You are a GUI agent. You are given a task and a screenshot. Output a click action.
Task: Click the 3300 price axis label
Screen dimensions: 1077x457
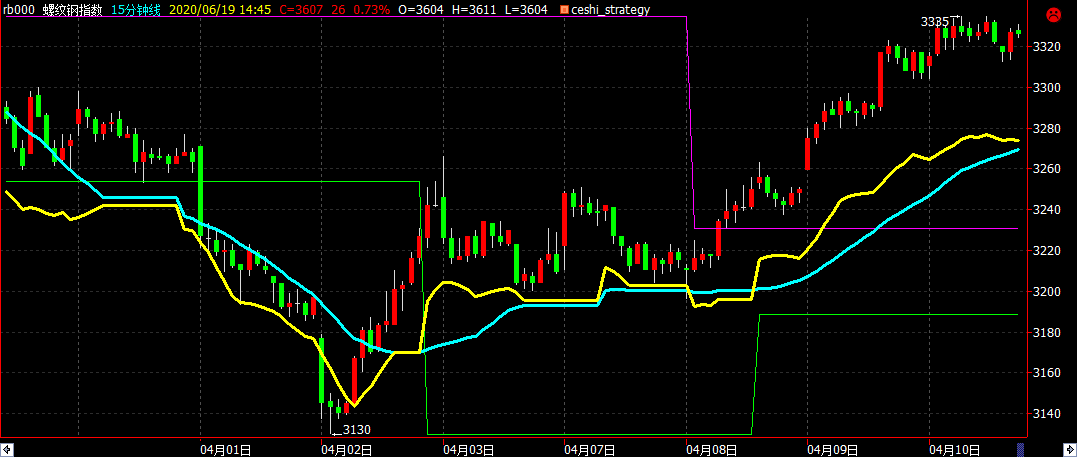1046,88
